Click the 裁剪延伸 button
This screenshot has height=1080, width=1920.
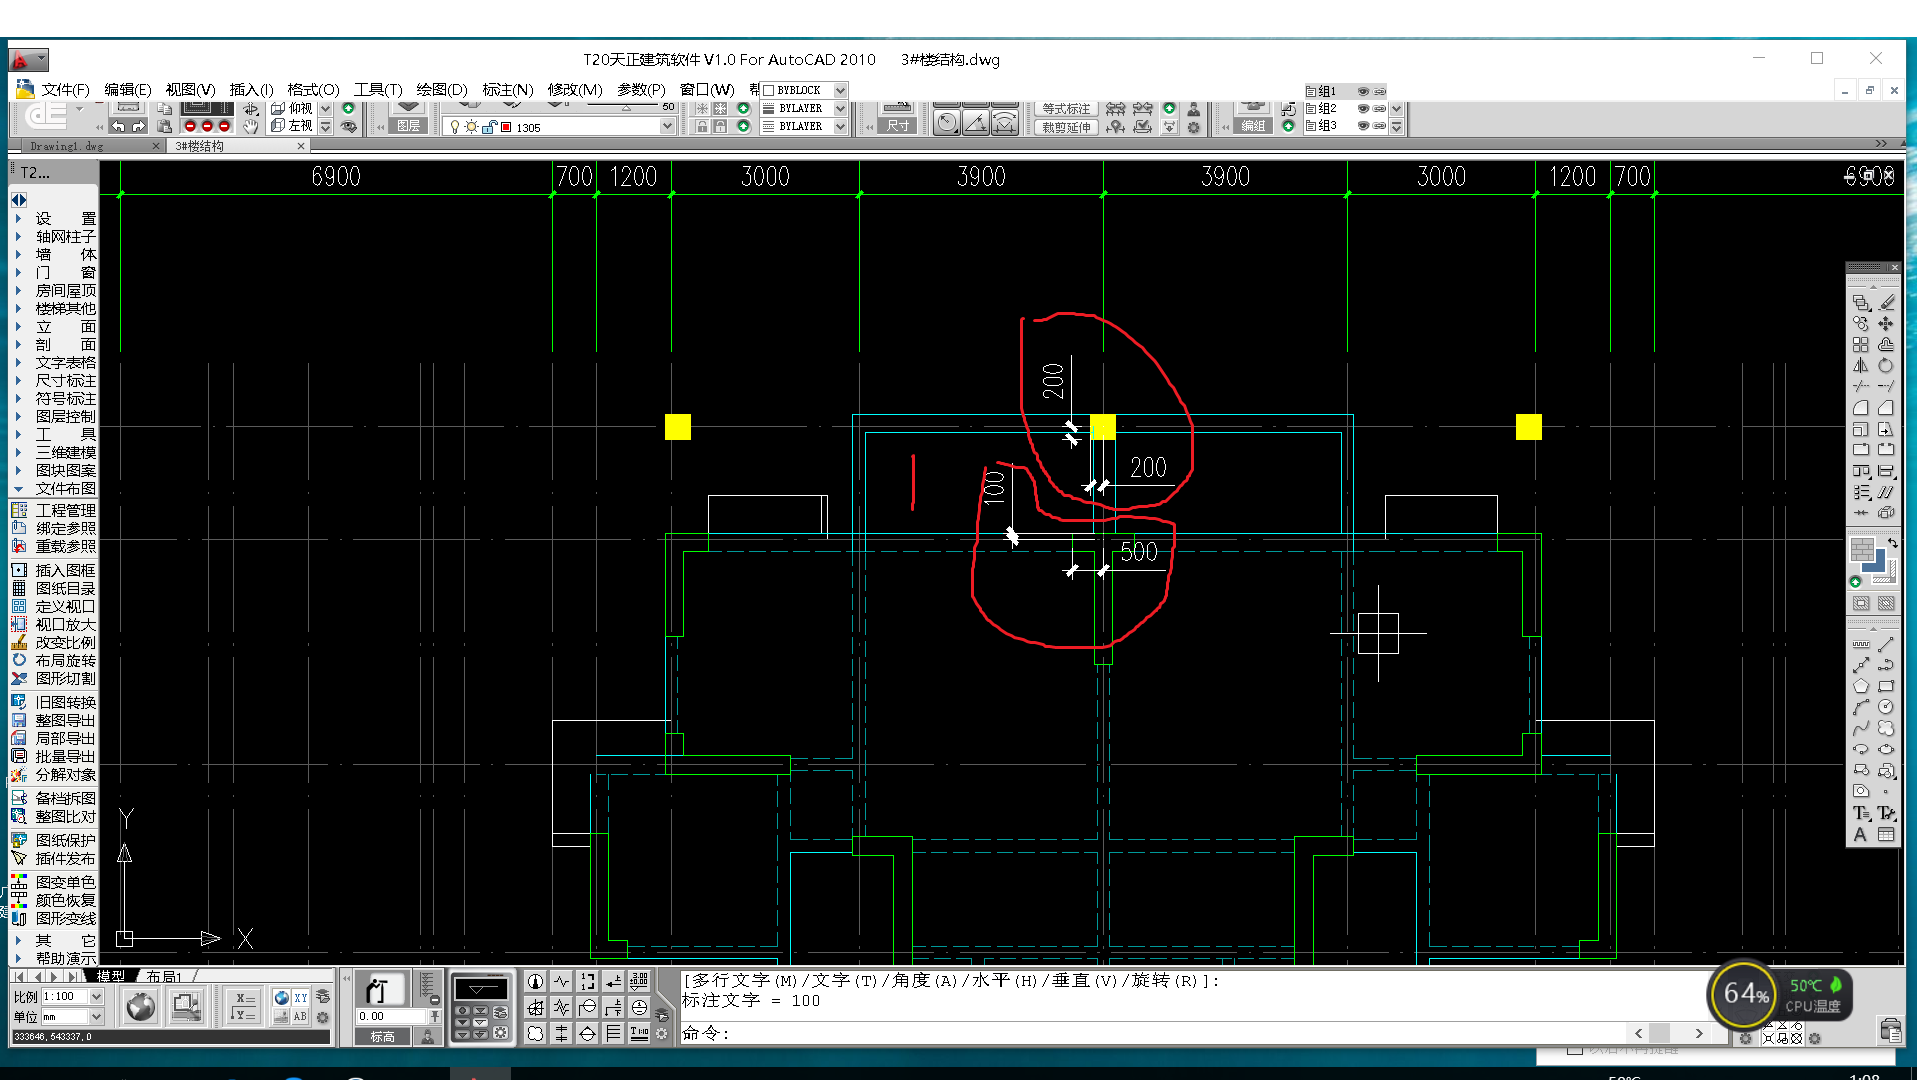click(x=1066, y=127)
